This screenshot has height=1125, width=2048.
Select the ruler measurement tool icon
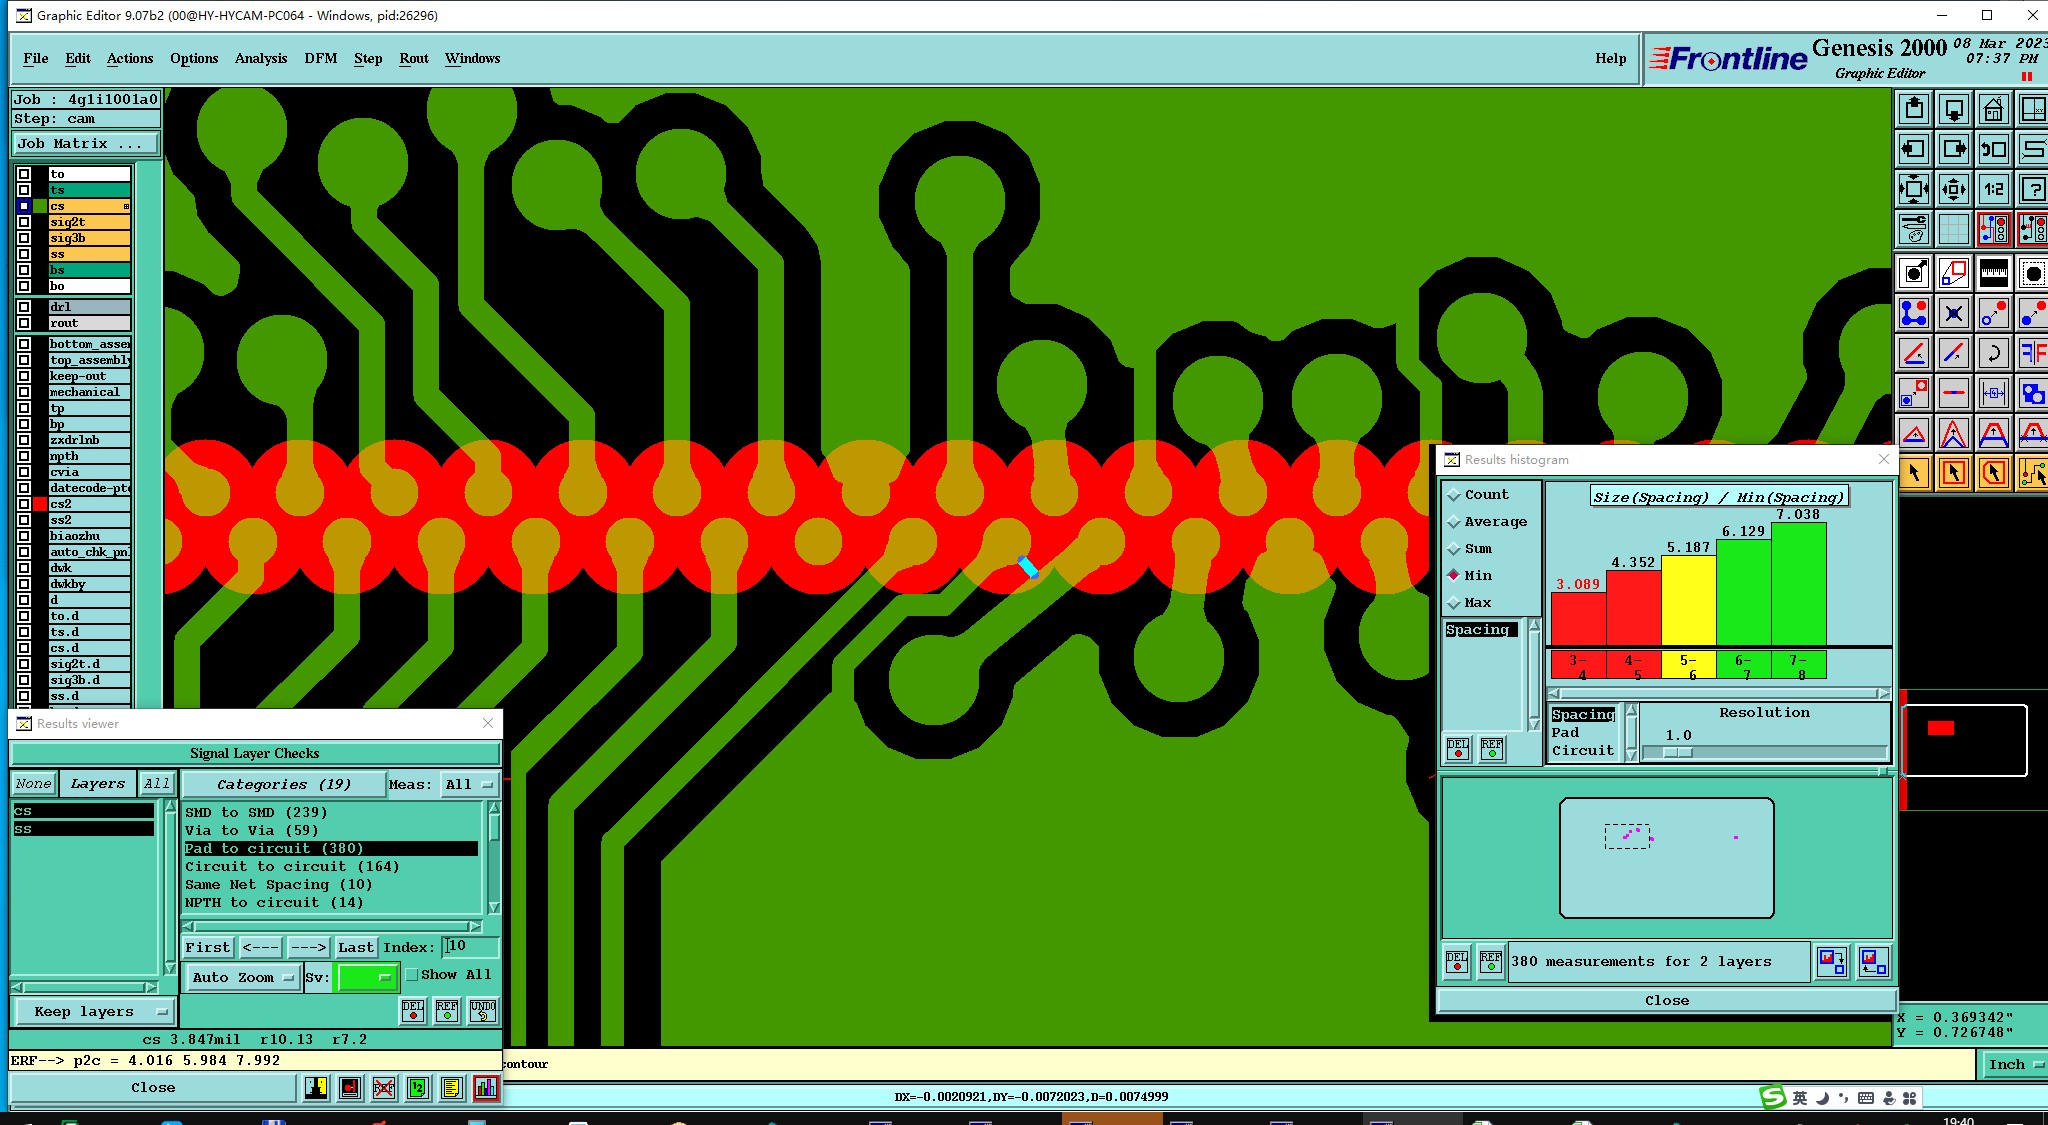1993,272
